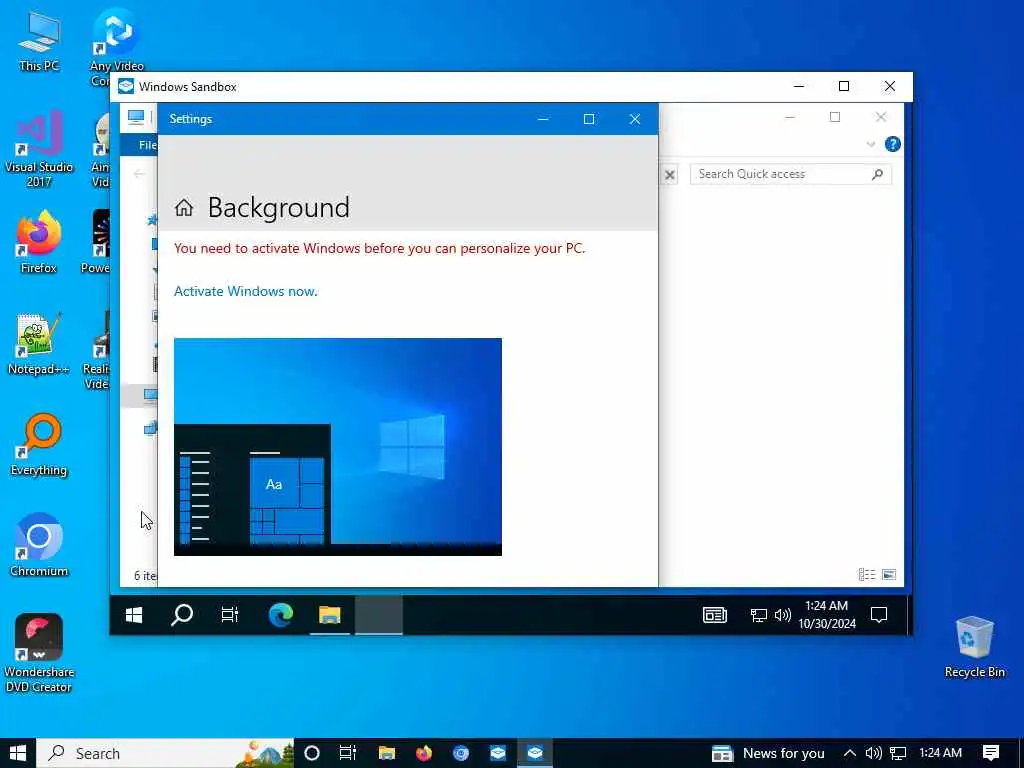Screen dimensions: 1024x768
Task: Open sandbox Task View button
Action: pos(230,615)
